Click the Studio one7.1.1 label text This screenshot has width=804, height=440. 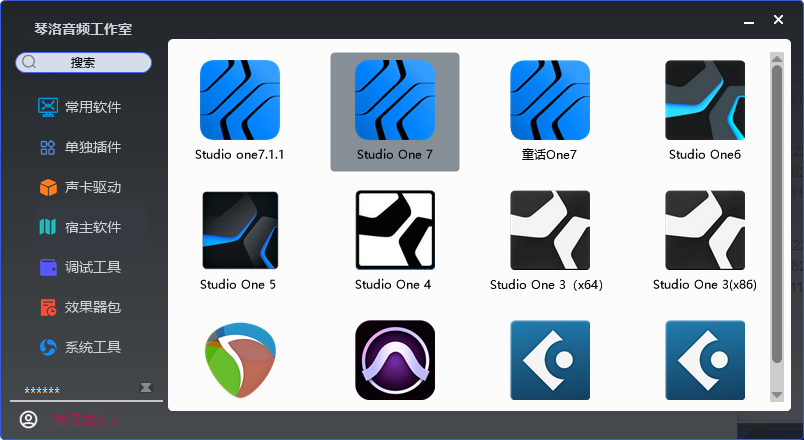click(239, 154)
